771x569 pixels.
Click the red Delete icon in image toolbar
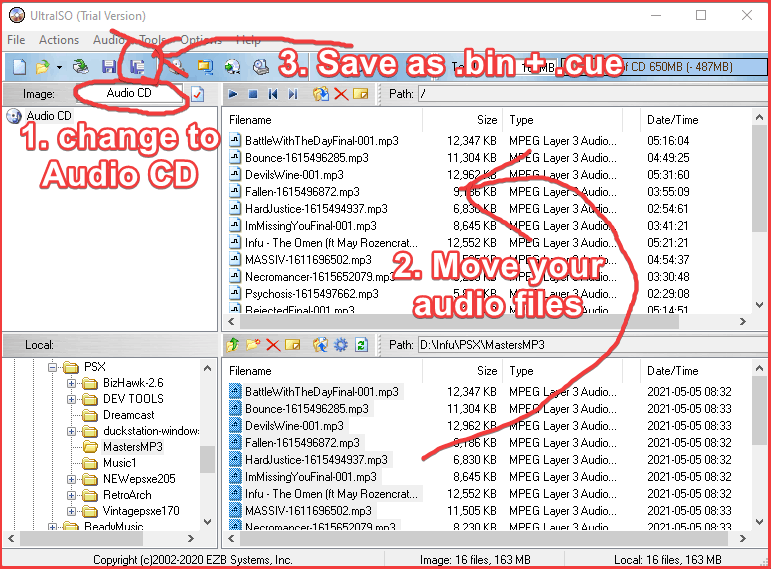click(x=341, y=93)
